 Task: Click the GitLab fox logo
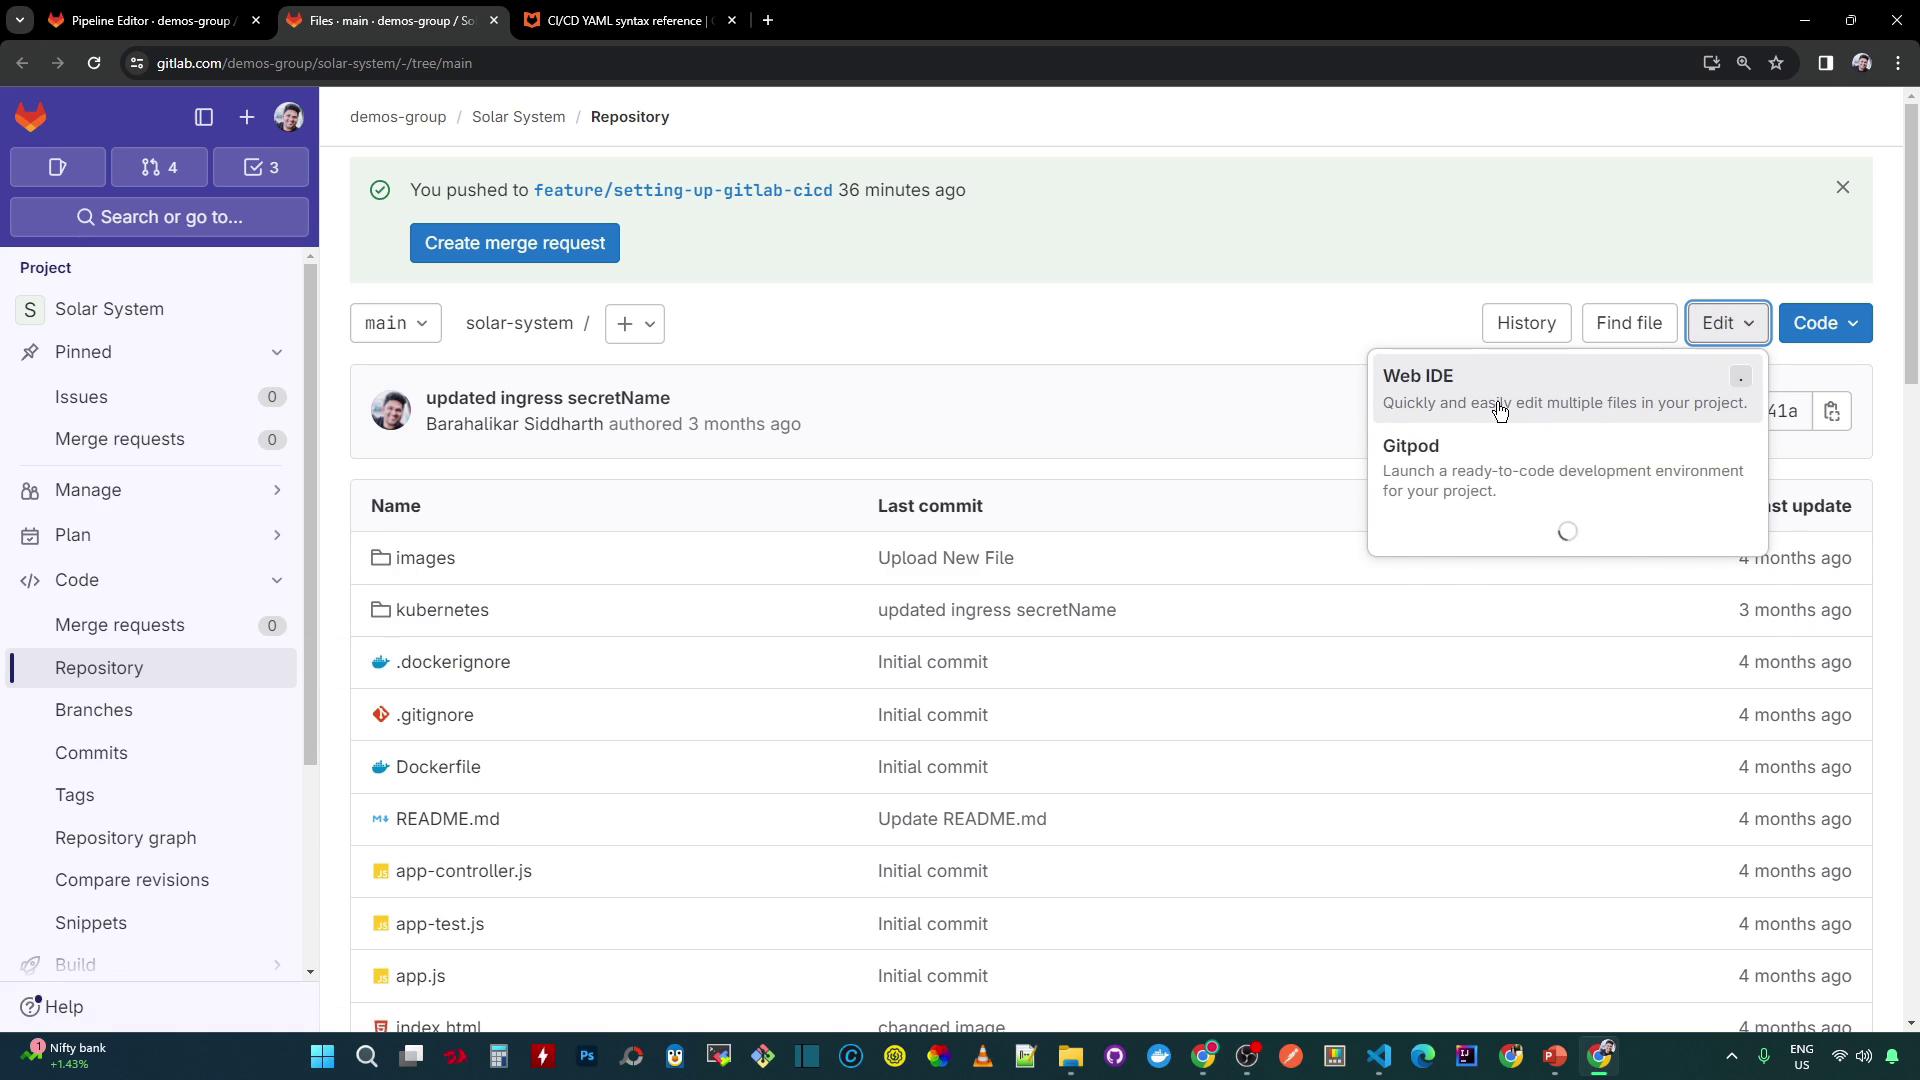point(31,117)
